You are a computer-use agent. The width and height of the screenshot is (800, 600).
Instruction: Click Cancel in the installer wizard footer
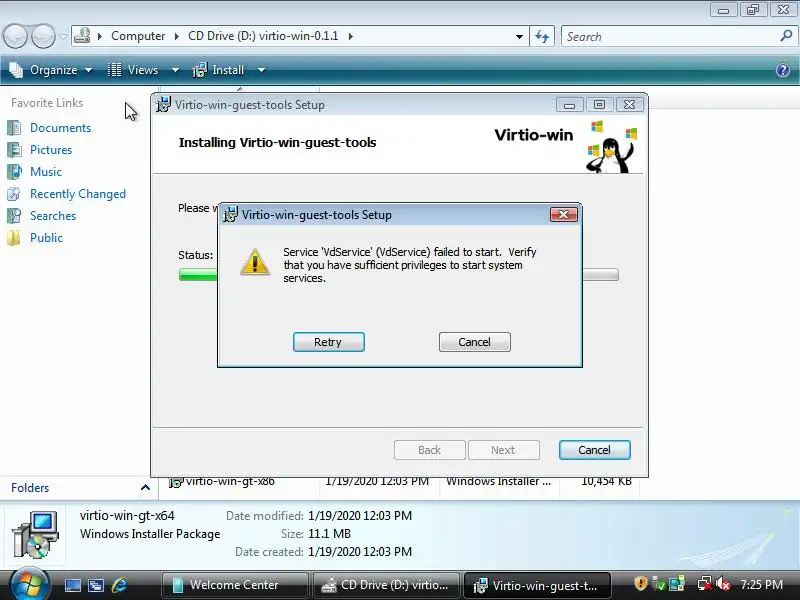tap(594, 450)
